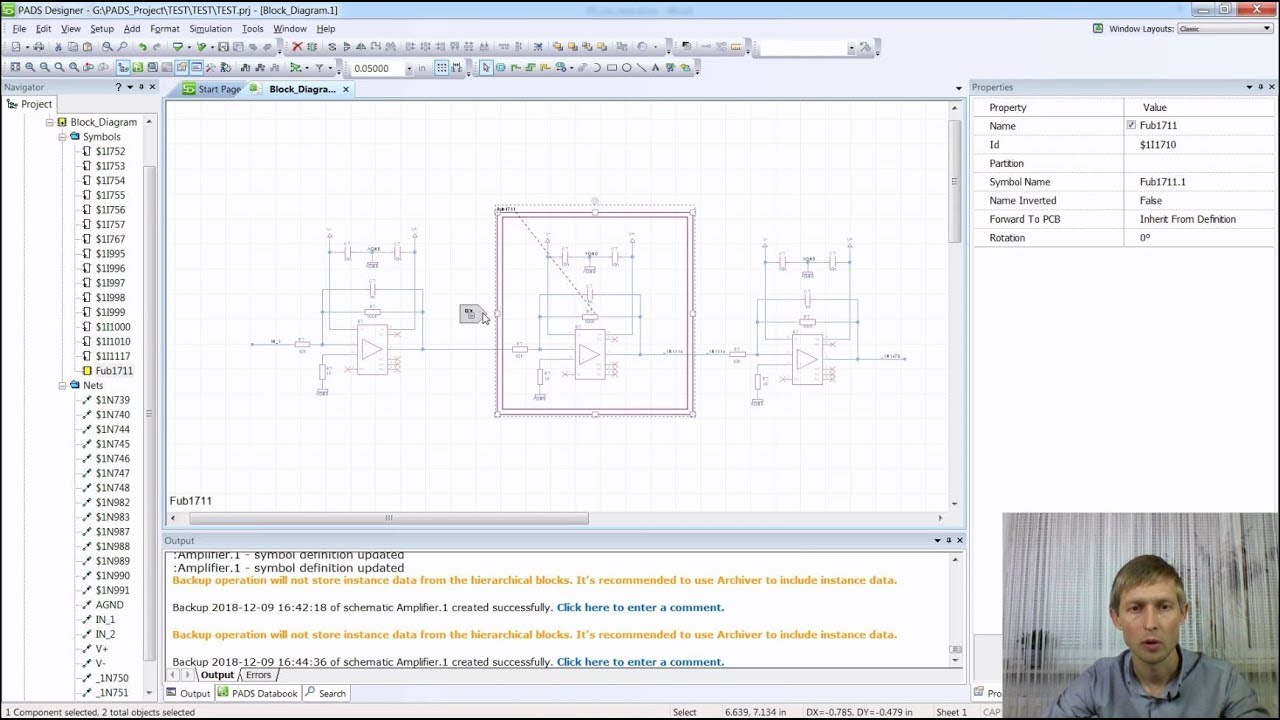Collapse the Nets tree folder
Screen dimensions: 1280x720
coord(62,385)
